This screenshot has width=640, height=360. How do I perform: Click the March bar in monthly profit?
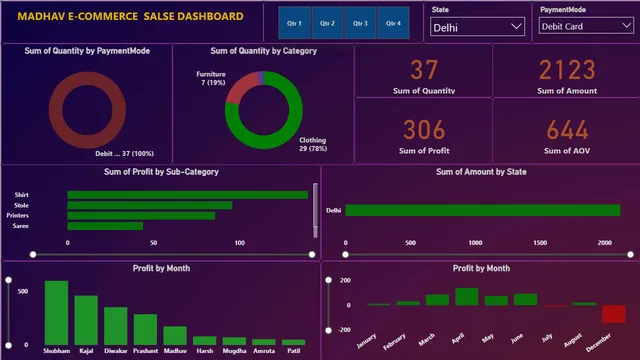(438, 300)
